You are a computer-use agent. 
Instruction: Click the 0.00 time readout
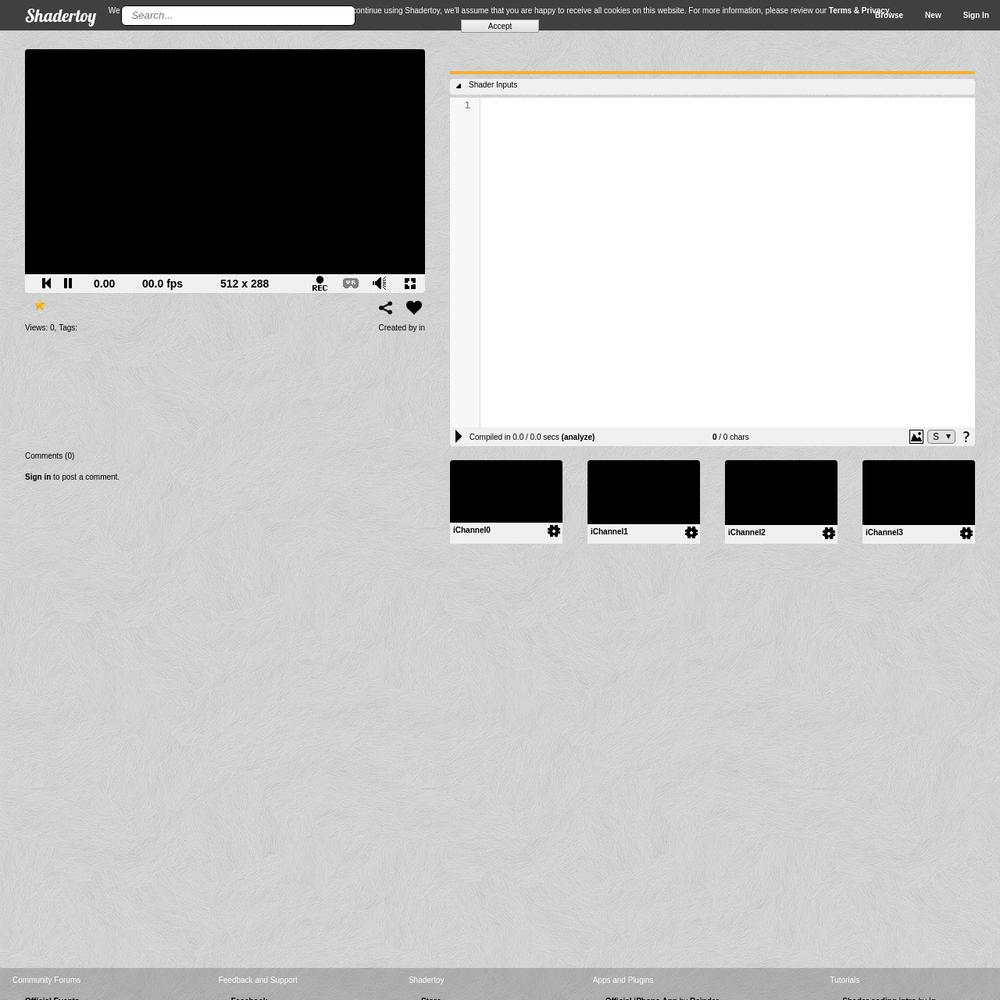click(104, 284)
